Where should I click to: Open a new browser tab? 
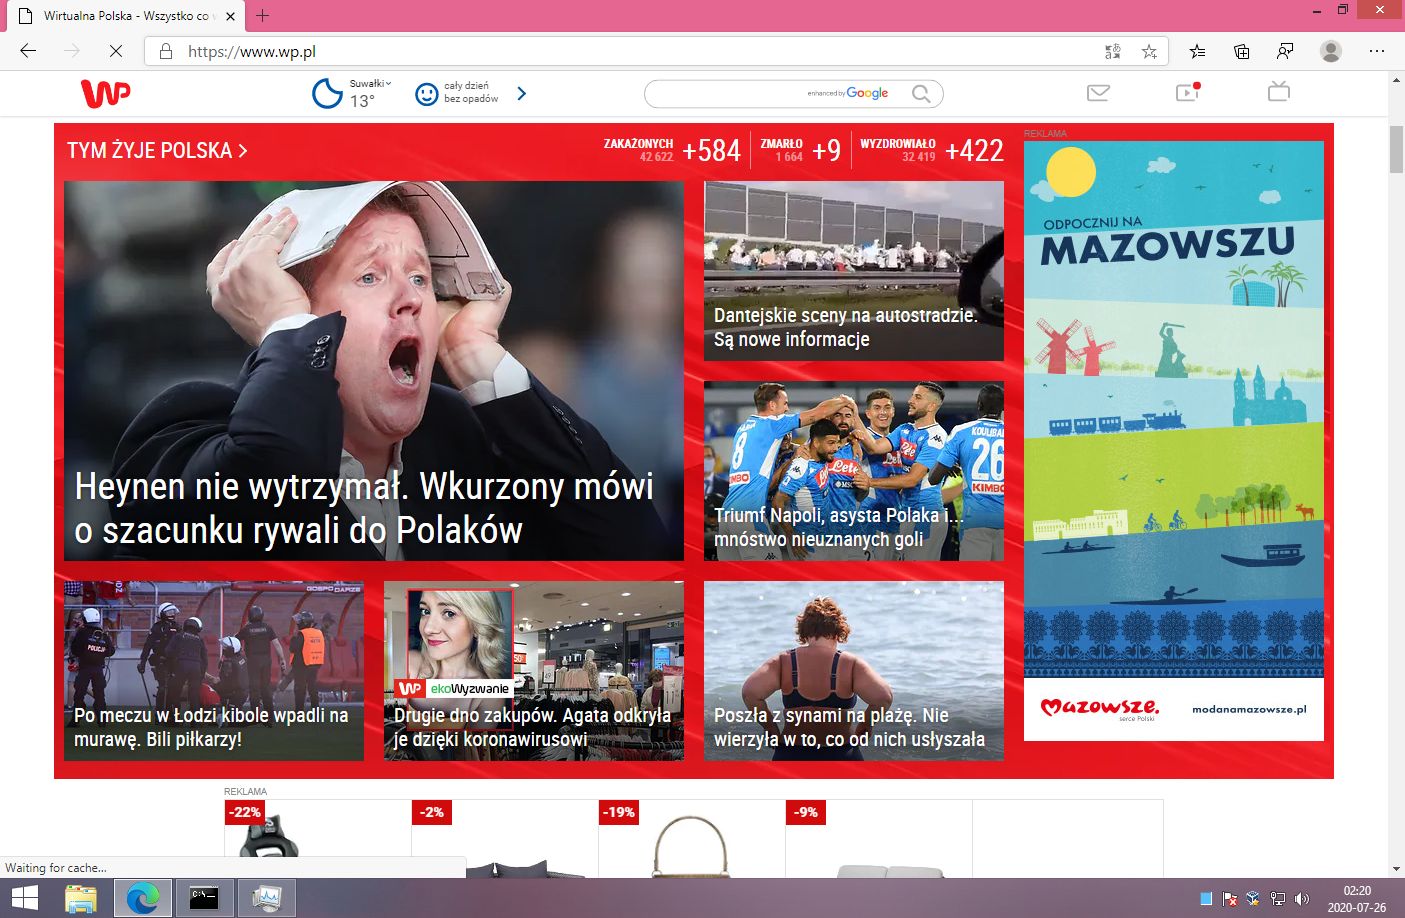(x=263, y=16)
